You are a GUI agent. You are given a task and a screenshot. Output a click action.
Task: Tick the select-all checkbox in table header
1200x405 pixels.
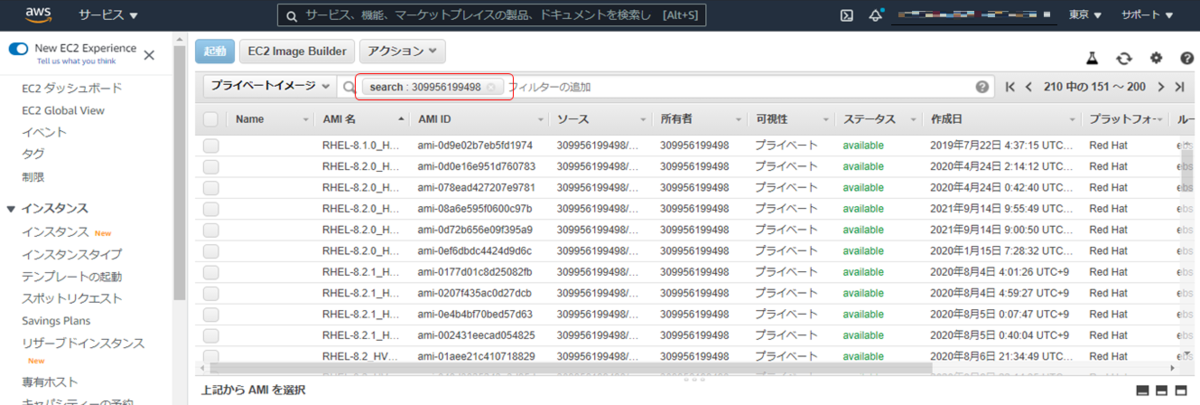[x=210, y=119]
